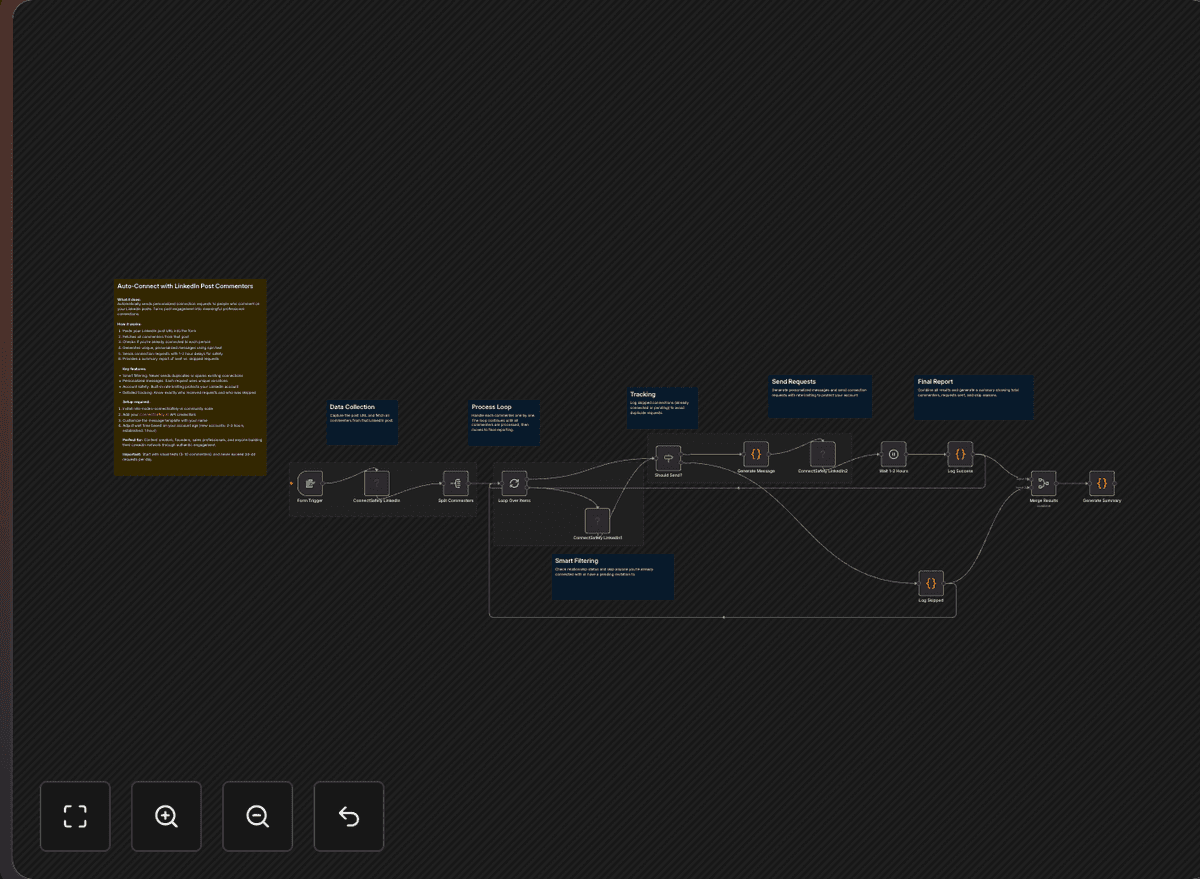This screenshot has height=879, width=1200.
Task: Click the zoom out button
Action: [x=257, y=816]
